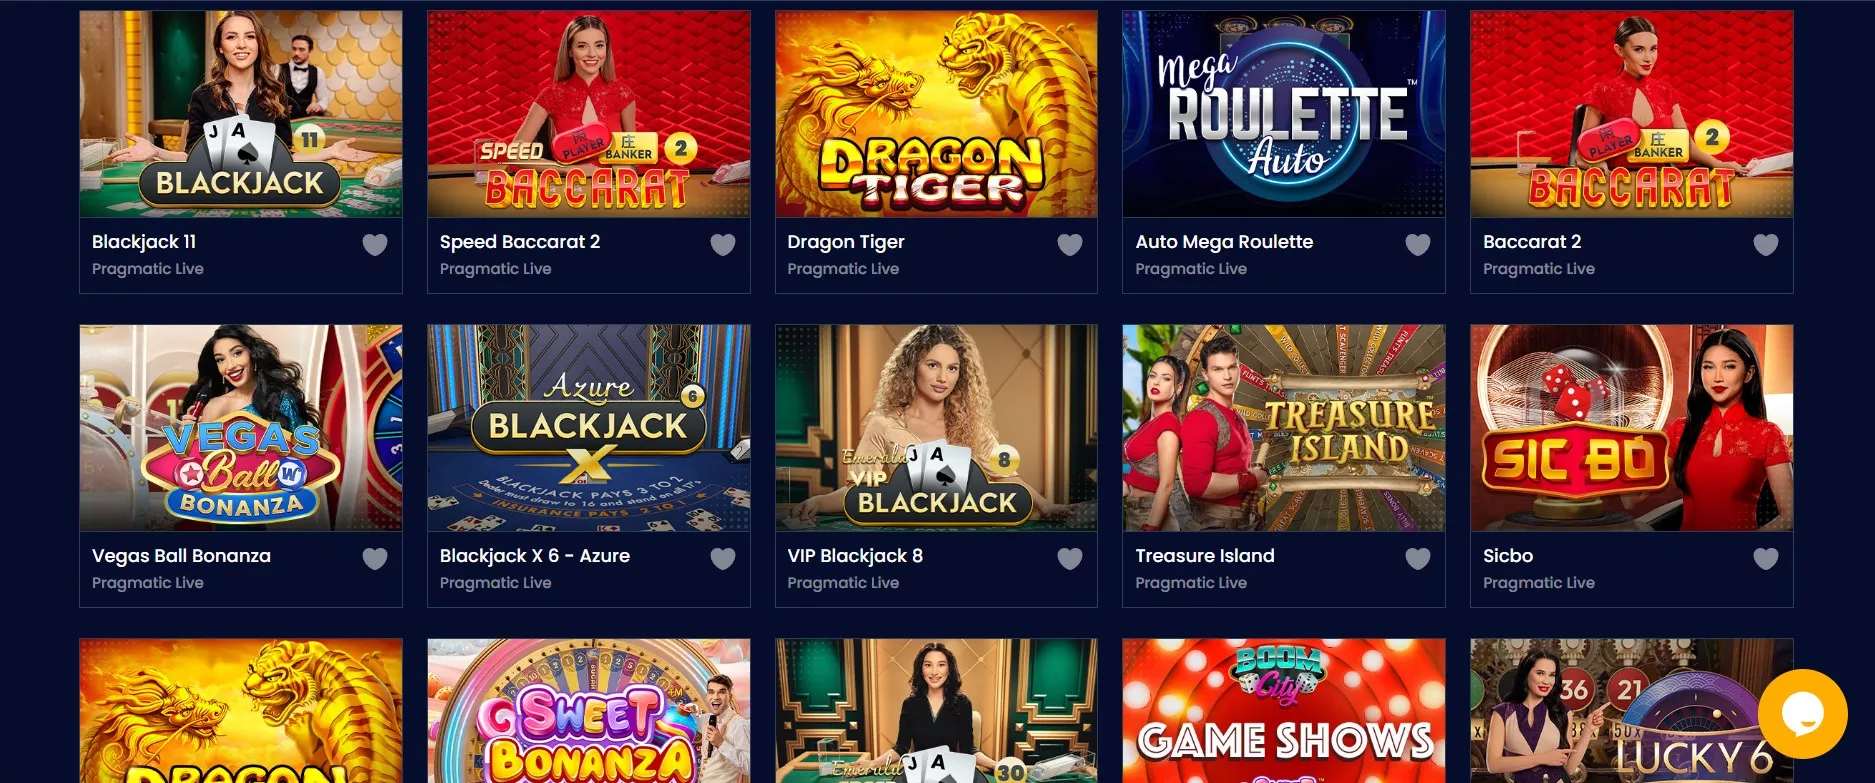Click the Vegas Ball Bonanza title
This screenshot has height=783, width=1875.
(181, 556)
